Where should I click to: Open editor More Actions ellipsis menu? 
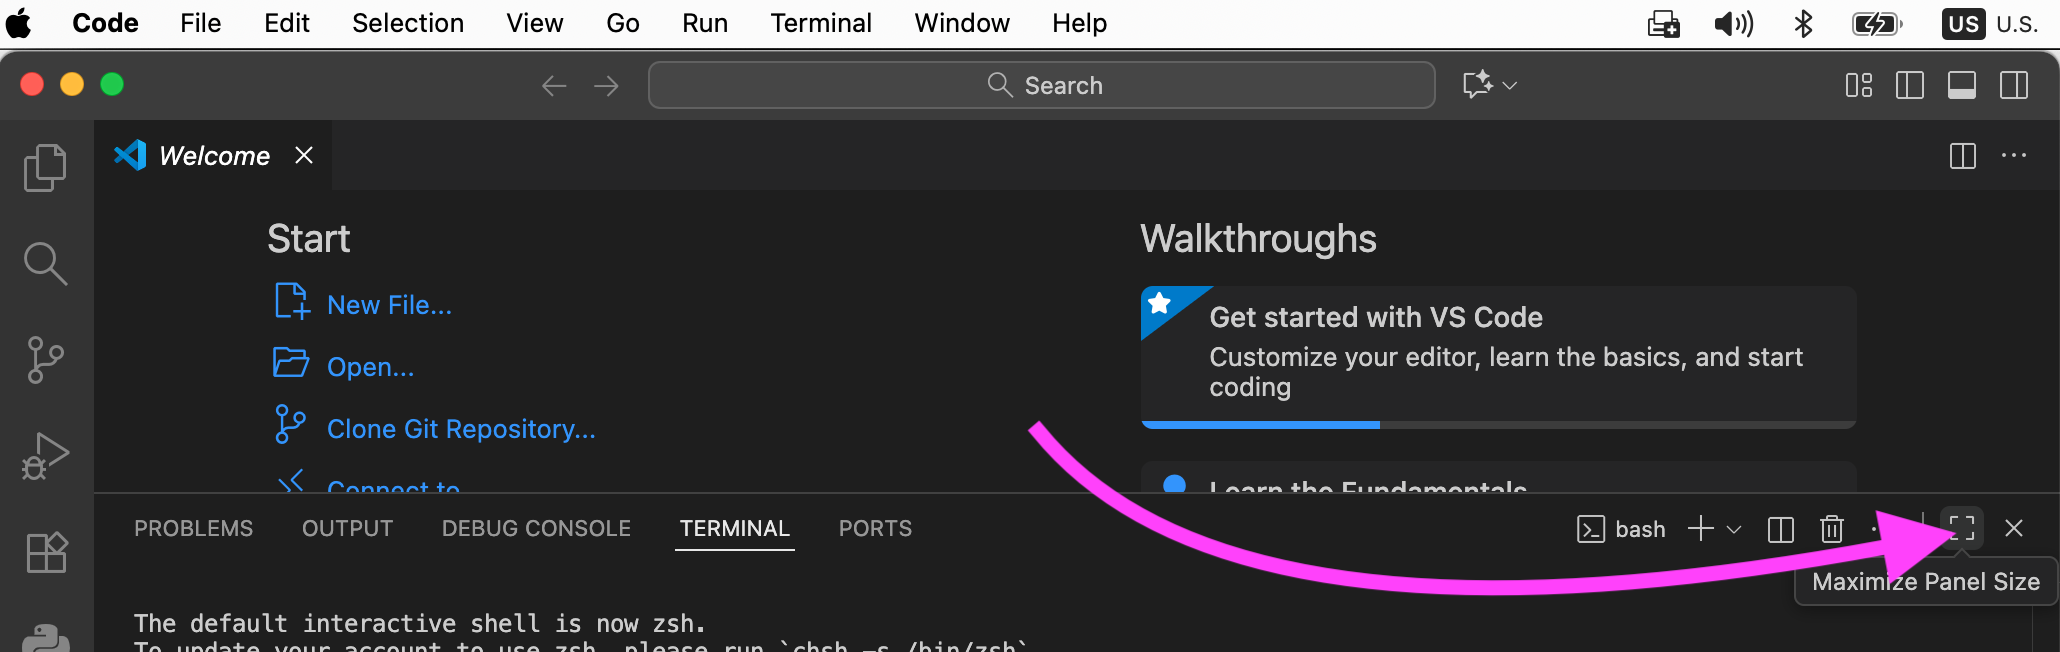(2013, 156)
